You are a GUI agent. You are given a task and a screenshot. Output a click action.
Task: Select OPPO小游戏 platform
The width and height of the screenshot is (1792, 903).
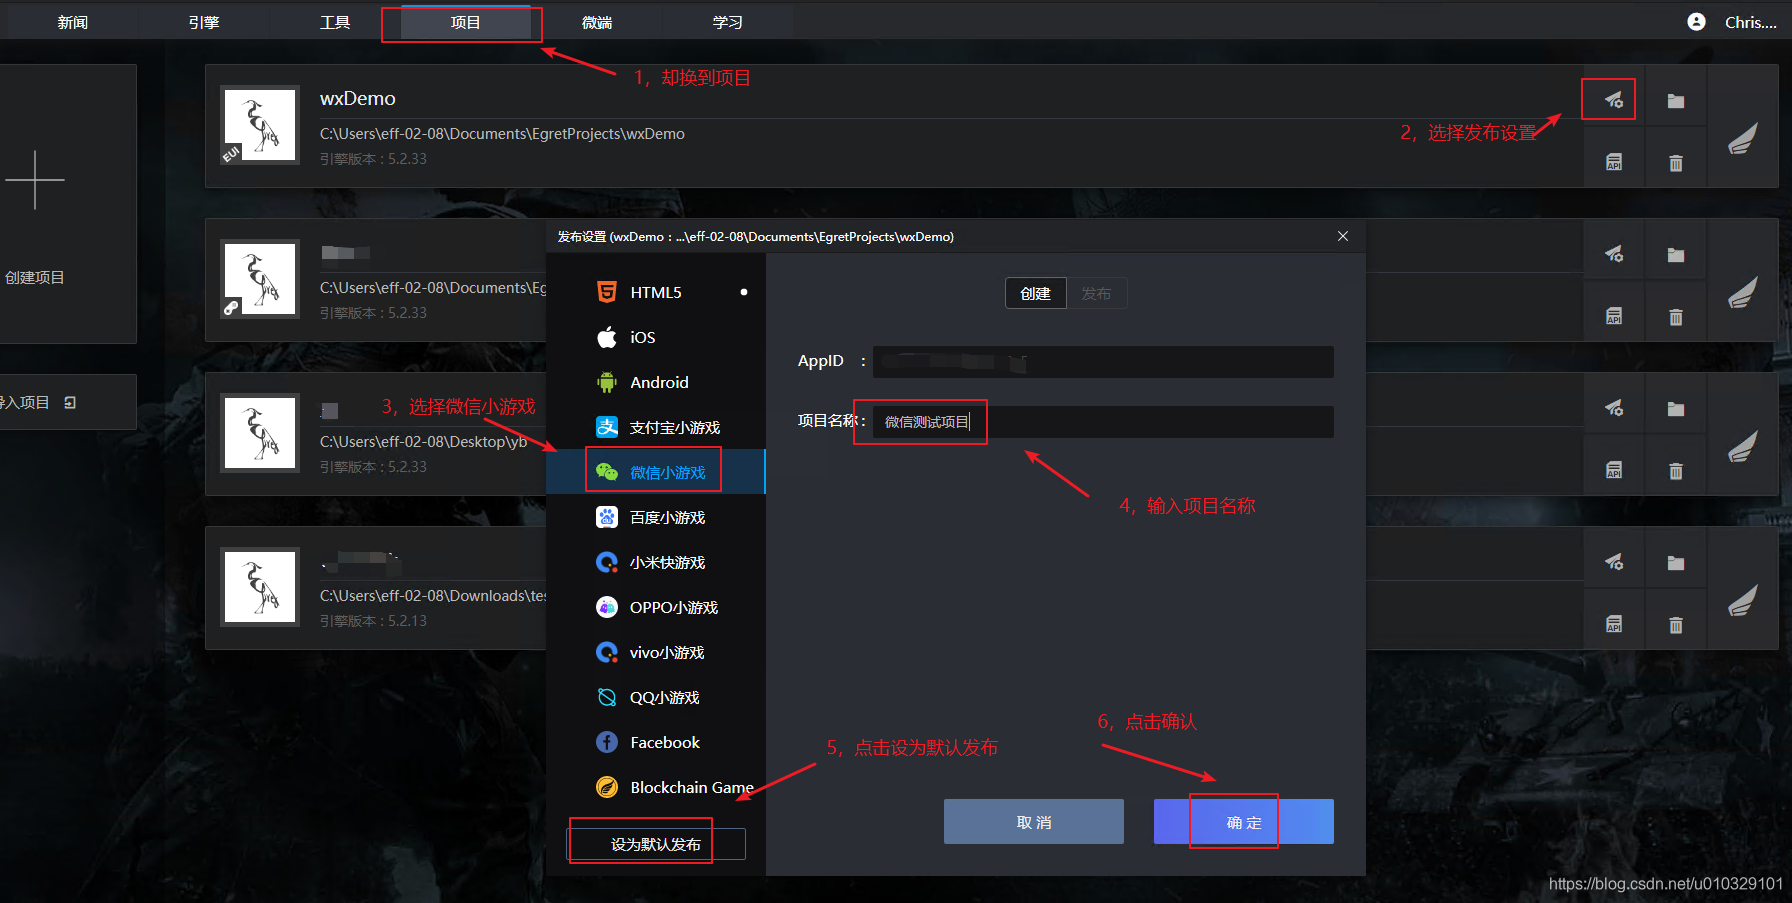coord(656,607)
